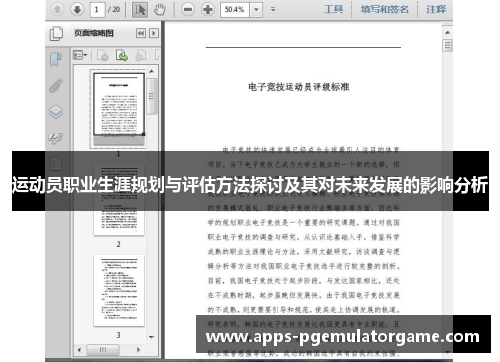Open the Layers sidebar panel
The width and height of the screenshot is (500, 362).
[x=56, y=112]
